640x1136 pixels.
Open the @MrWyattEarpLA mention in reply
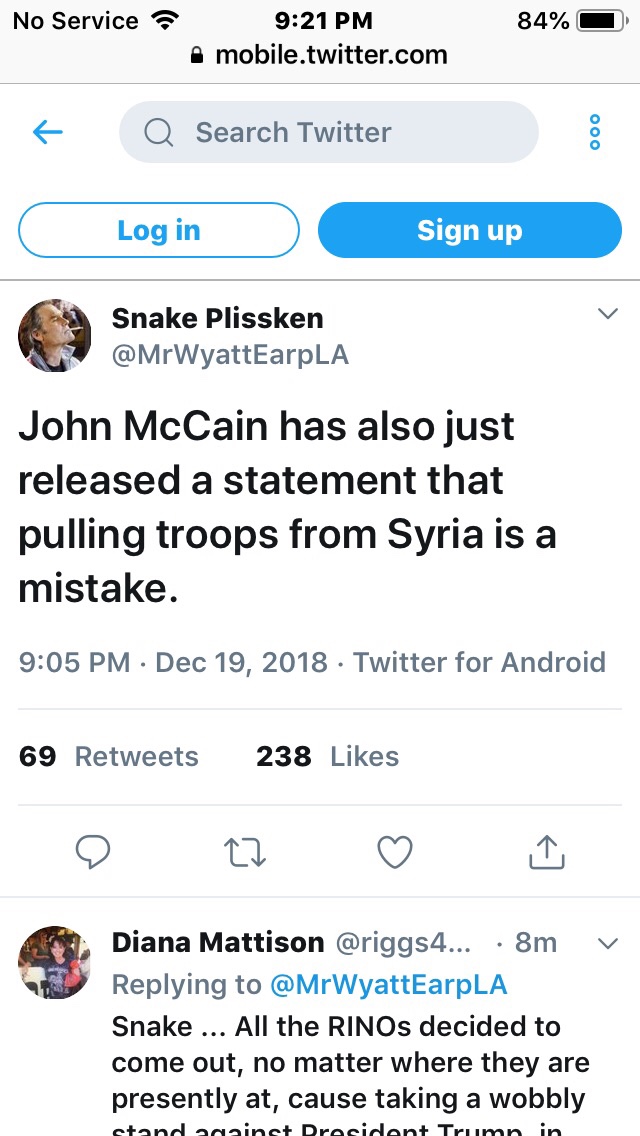(389, 985)
